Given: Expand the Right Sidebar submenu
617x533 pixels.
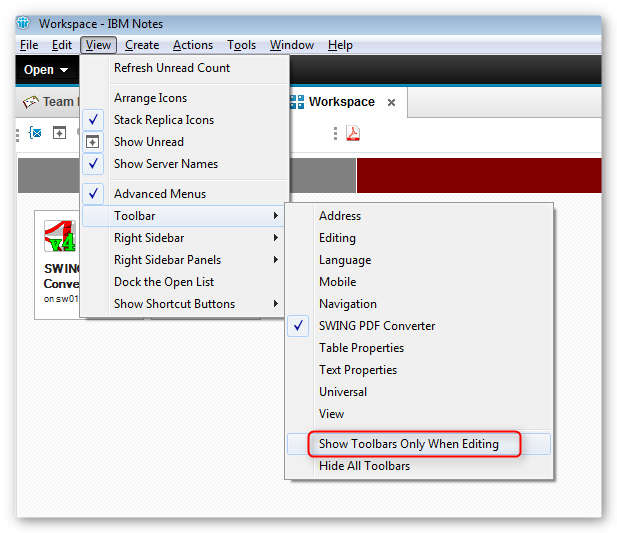Looking at the screenshot, I should pos(183,238).
